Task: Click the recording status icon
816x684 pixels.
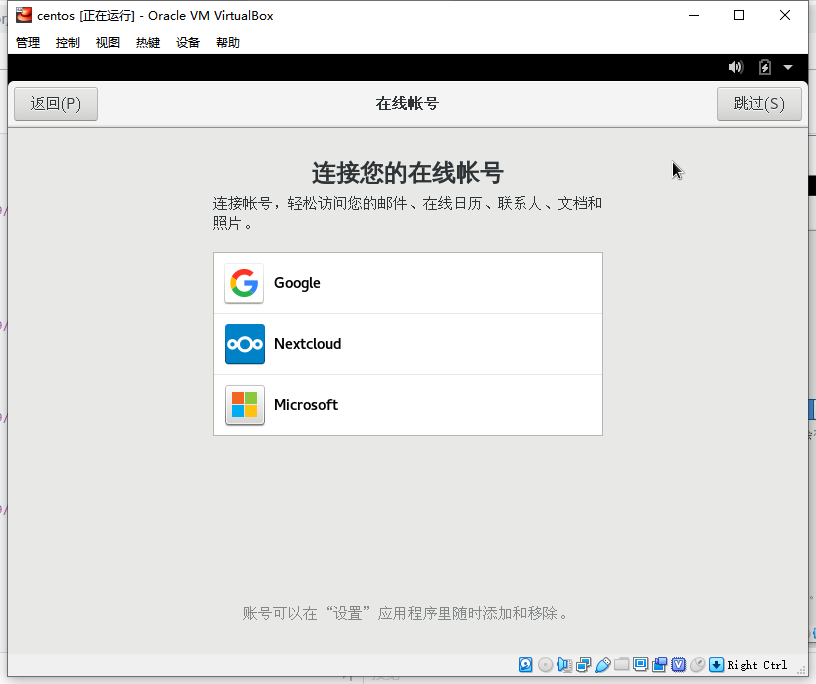Action: [659, 665]
